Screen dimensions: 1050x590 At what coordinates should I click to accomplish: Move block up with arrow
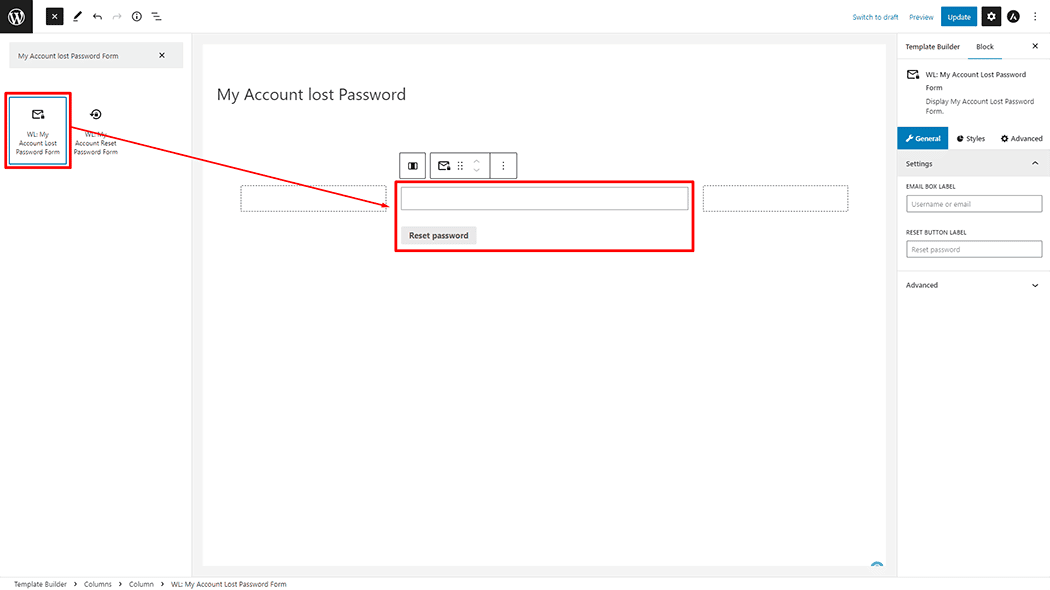tap(477, 161)
